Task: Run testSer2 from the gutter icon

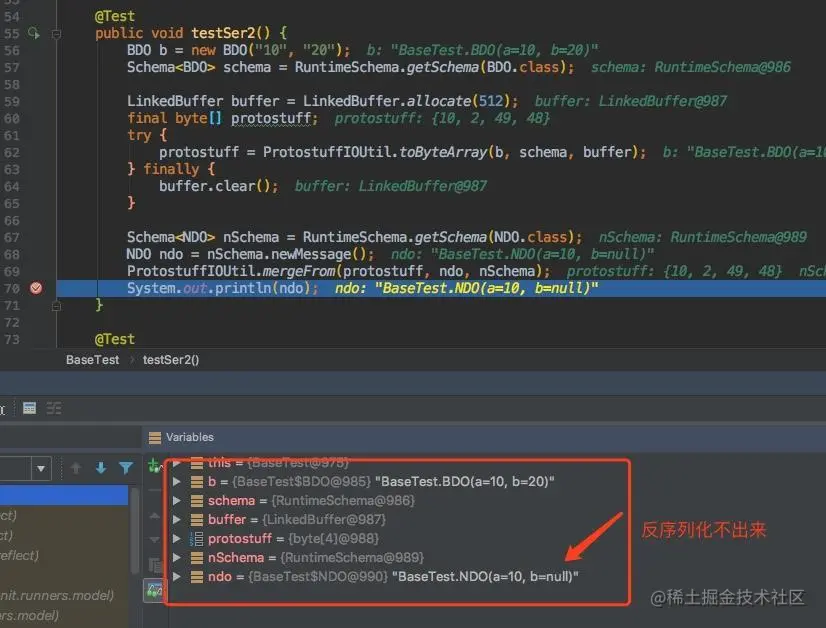Action: coord(34,33)
